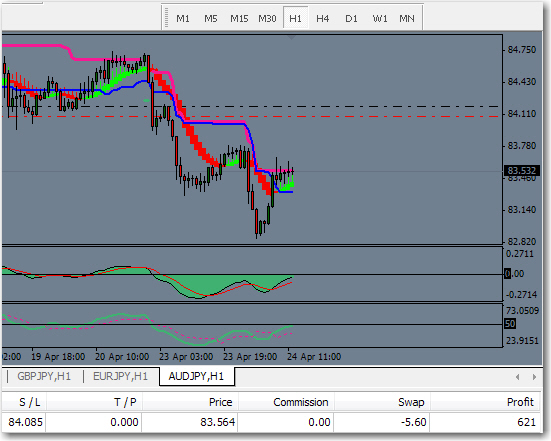Select swap value -5.60
This screenshot has height=441, width=551.
414,422
